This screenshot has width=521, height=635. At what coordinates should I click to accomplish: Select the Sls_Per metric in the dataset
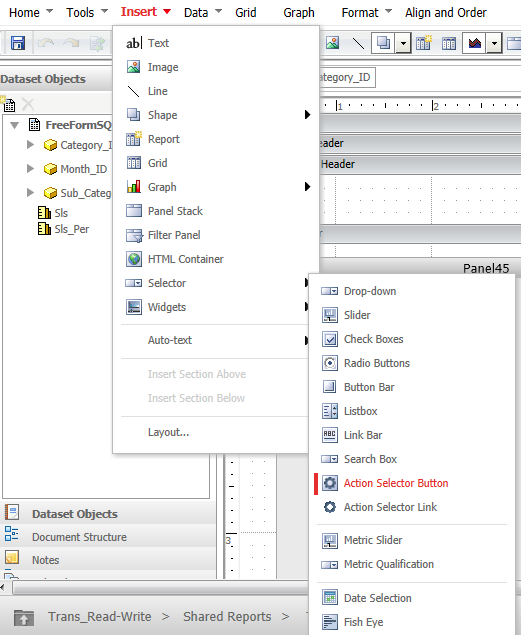pos(72,229)
